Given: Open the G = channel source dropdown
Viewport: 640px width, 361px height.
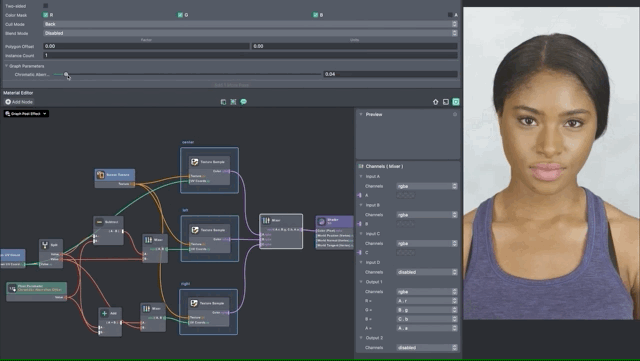Looking at the screenshot, I should pyautogui.click(x=427, y=310).
